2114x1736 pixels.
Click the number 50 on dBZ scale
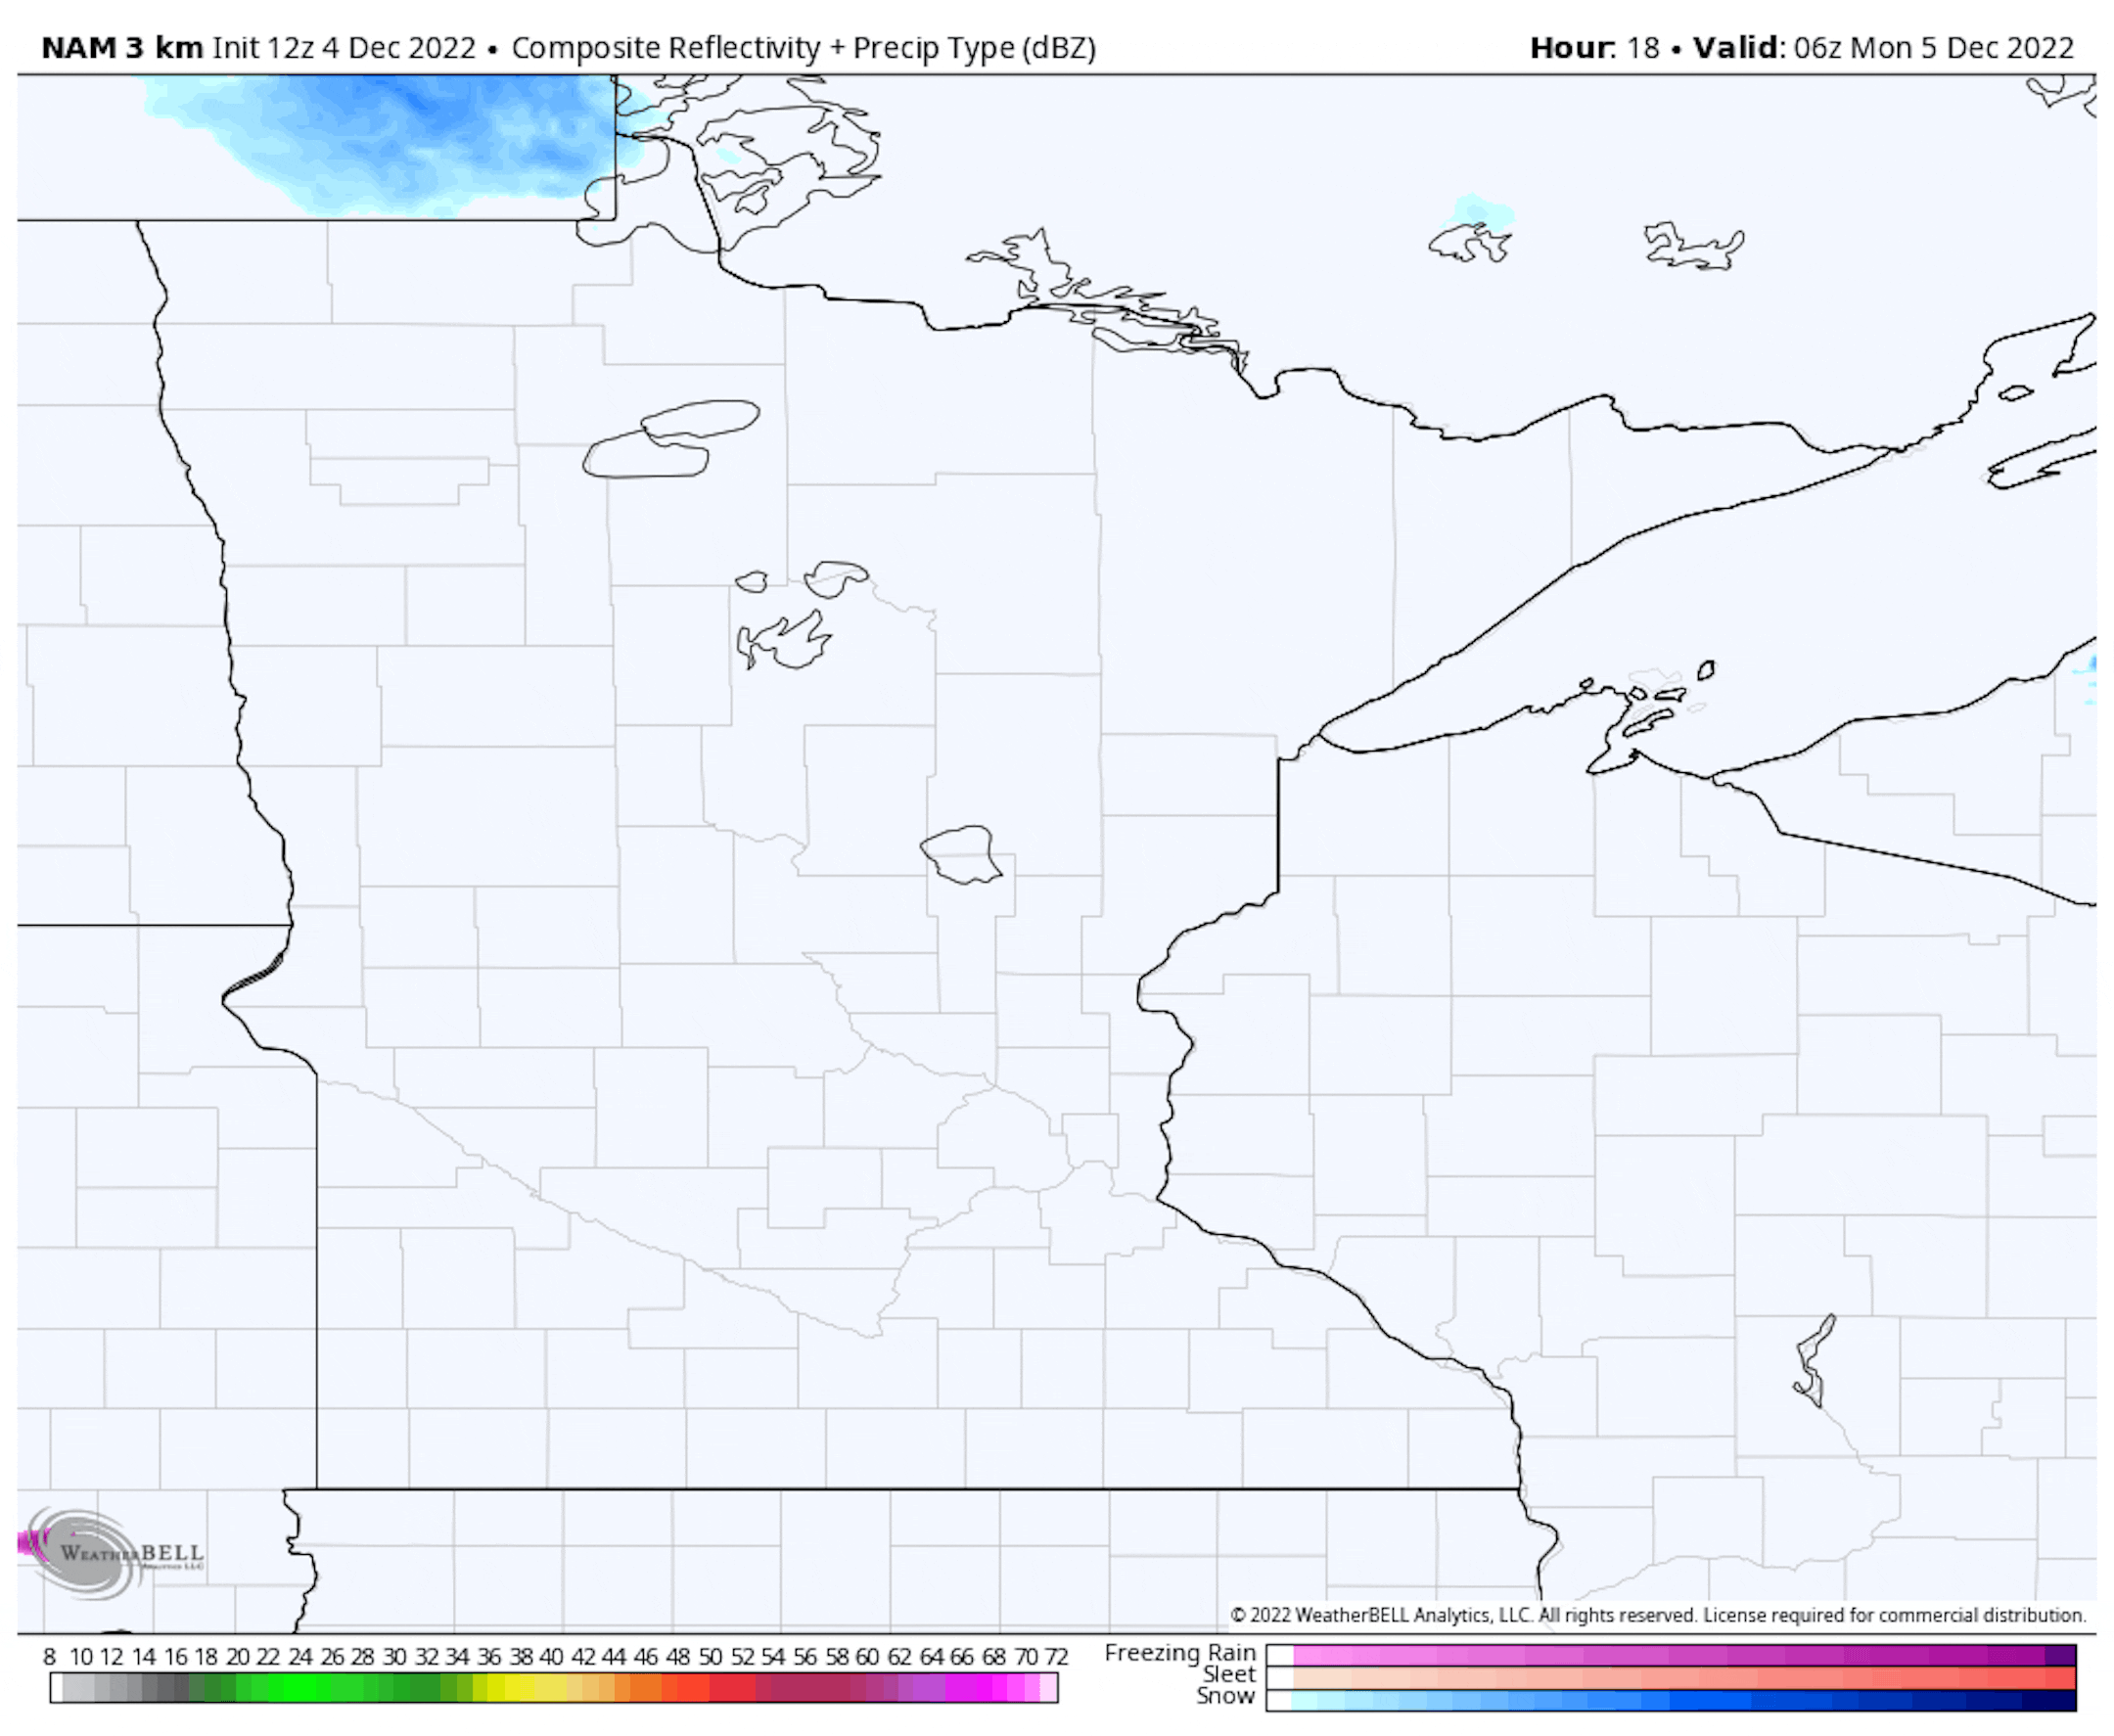709,1657
